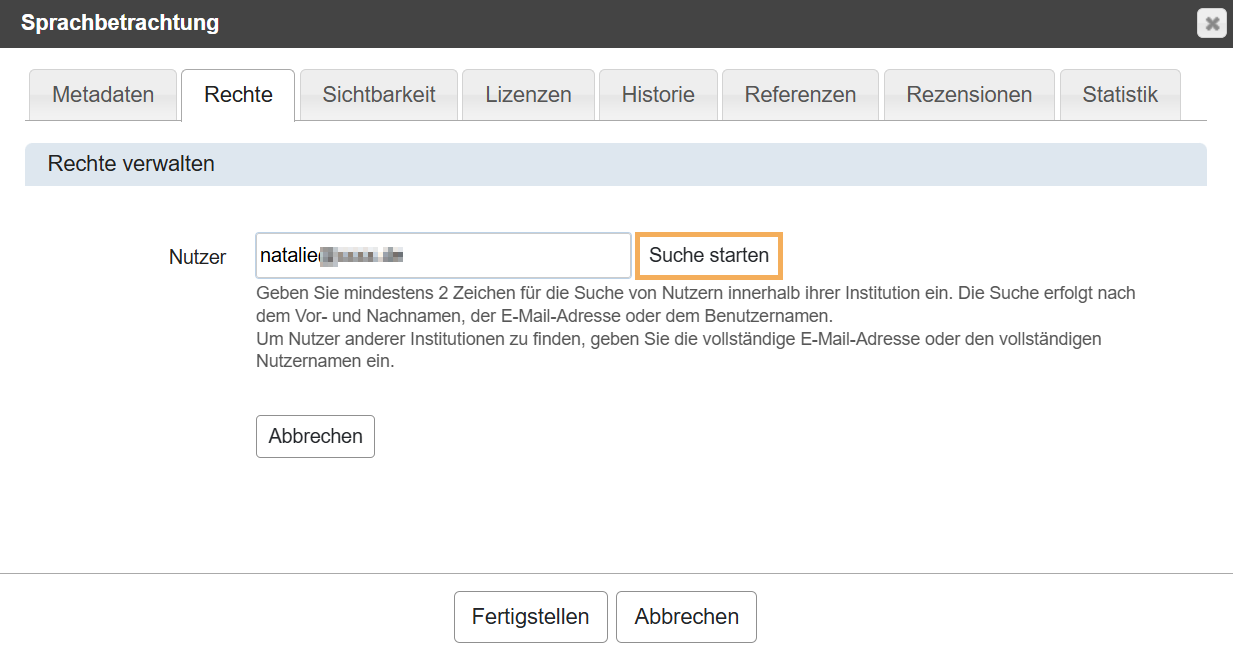
Task: Open the Sichtbarkeit tab
Action: coord(377,94)
